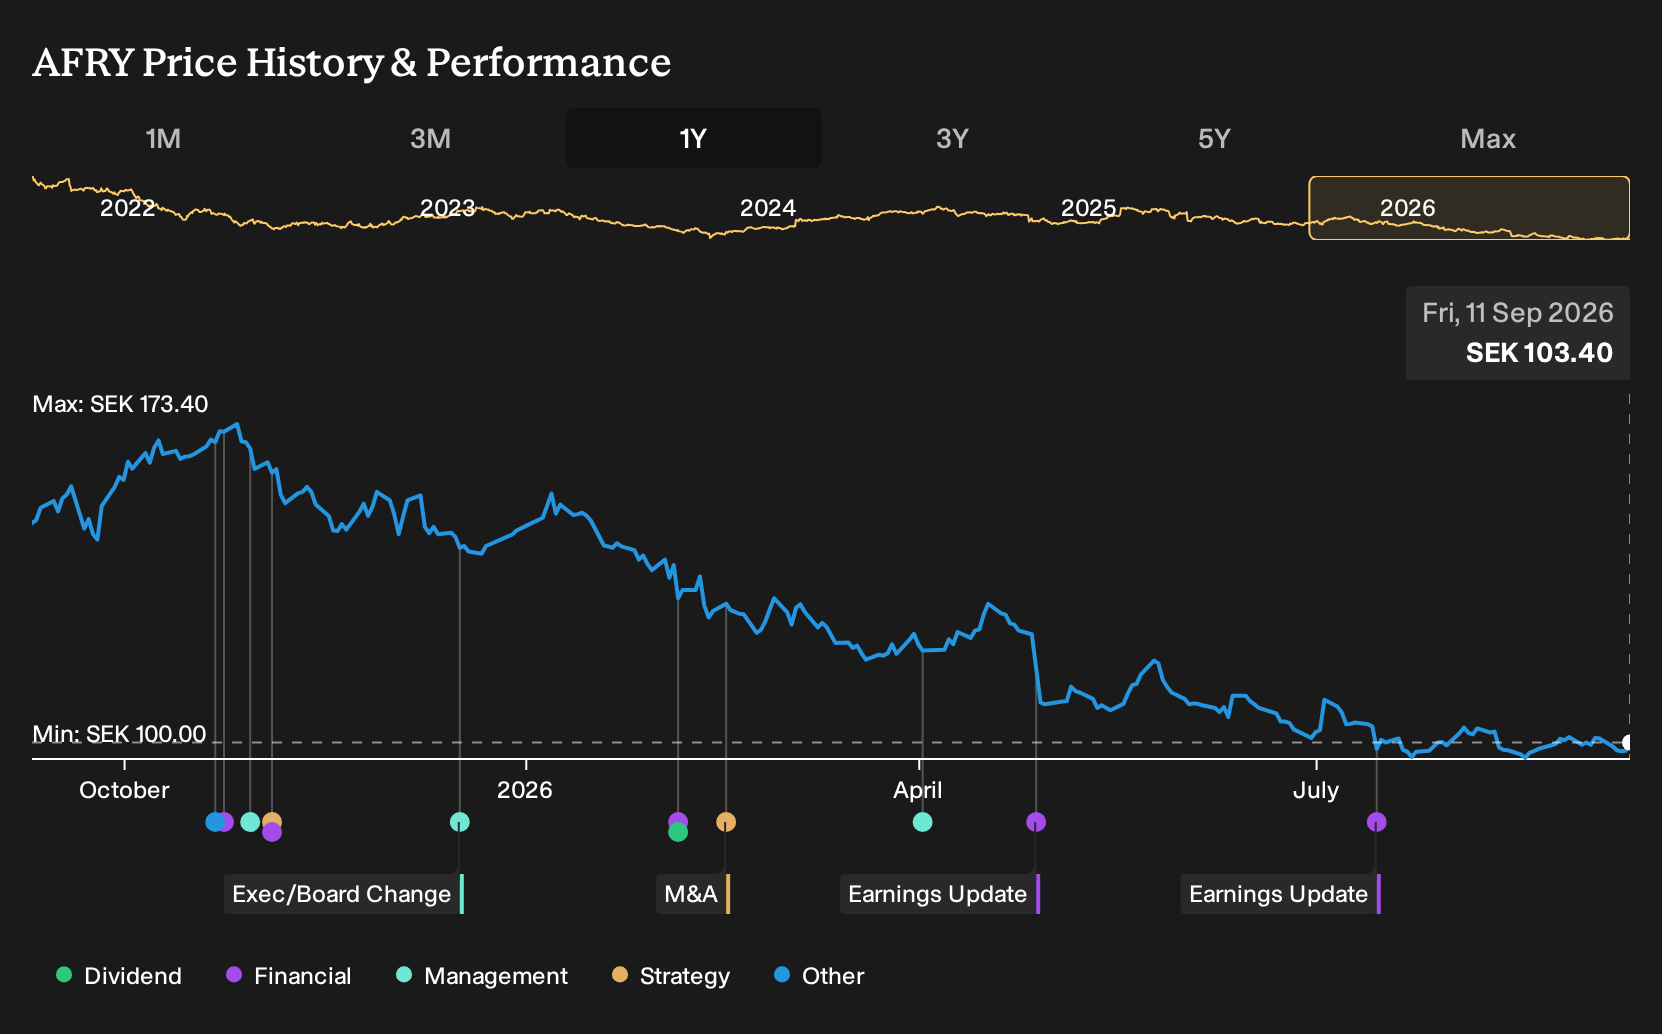Viewport: 1662px width, 1034px height.
Task: Click the purple dot directly above the green dot
Action: 678,820
